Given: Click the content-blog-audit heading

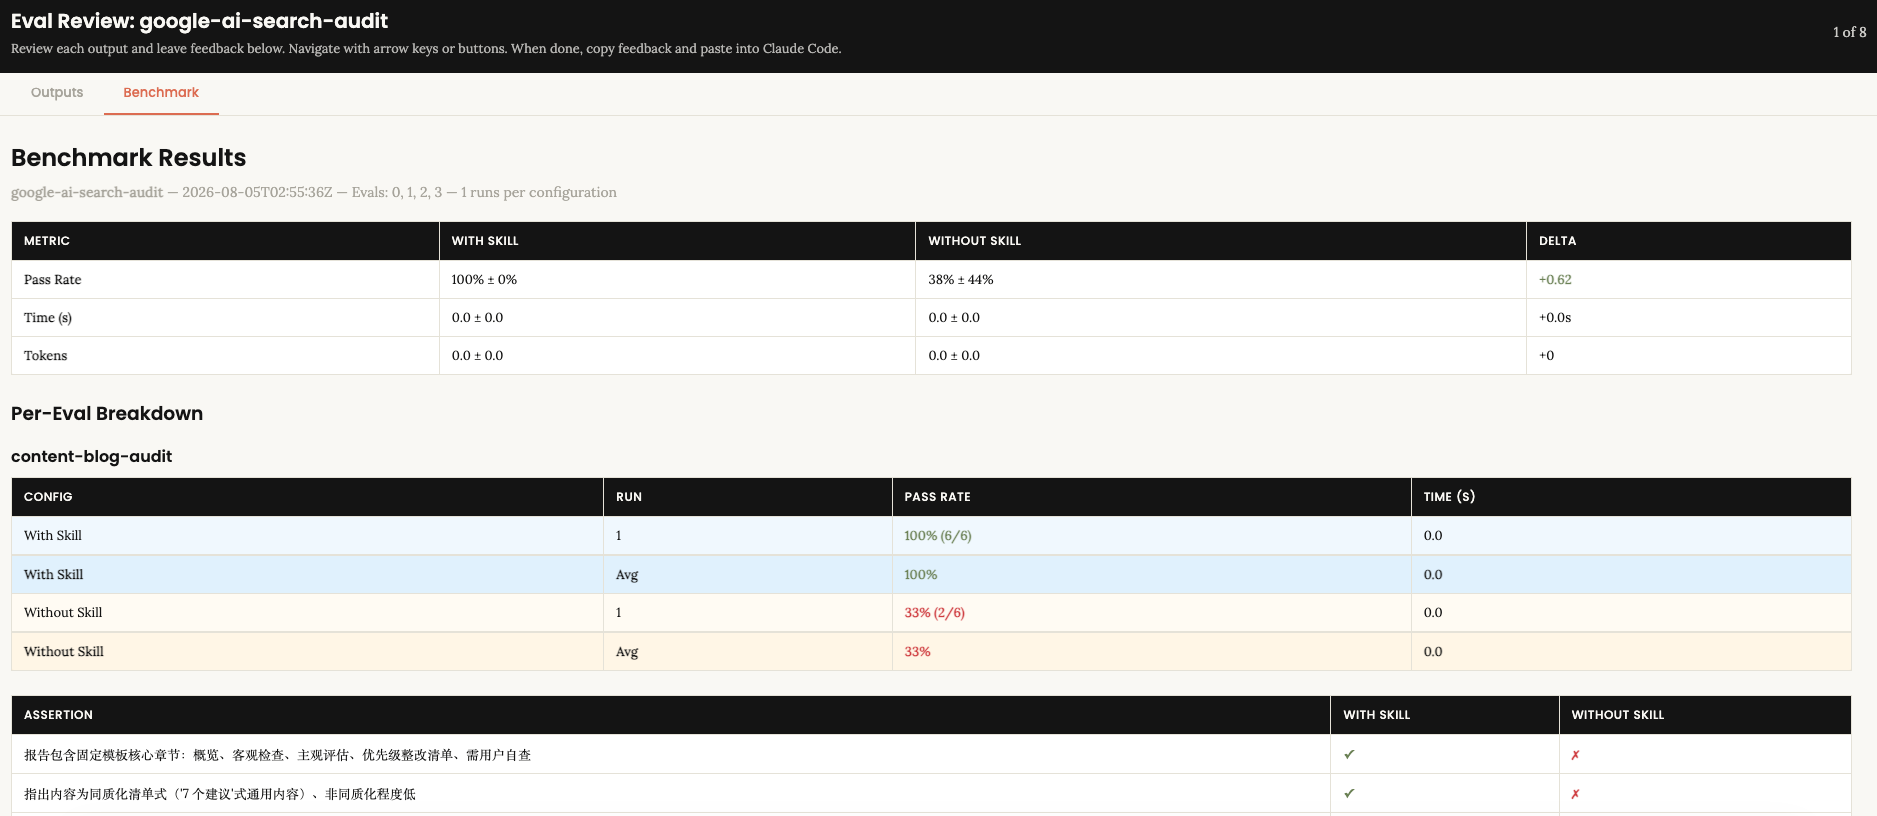Looking at the screenshot, I should pos(91,456).
